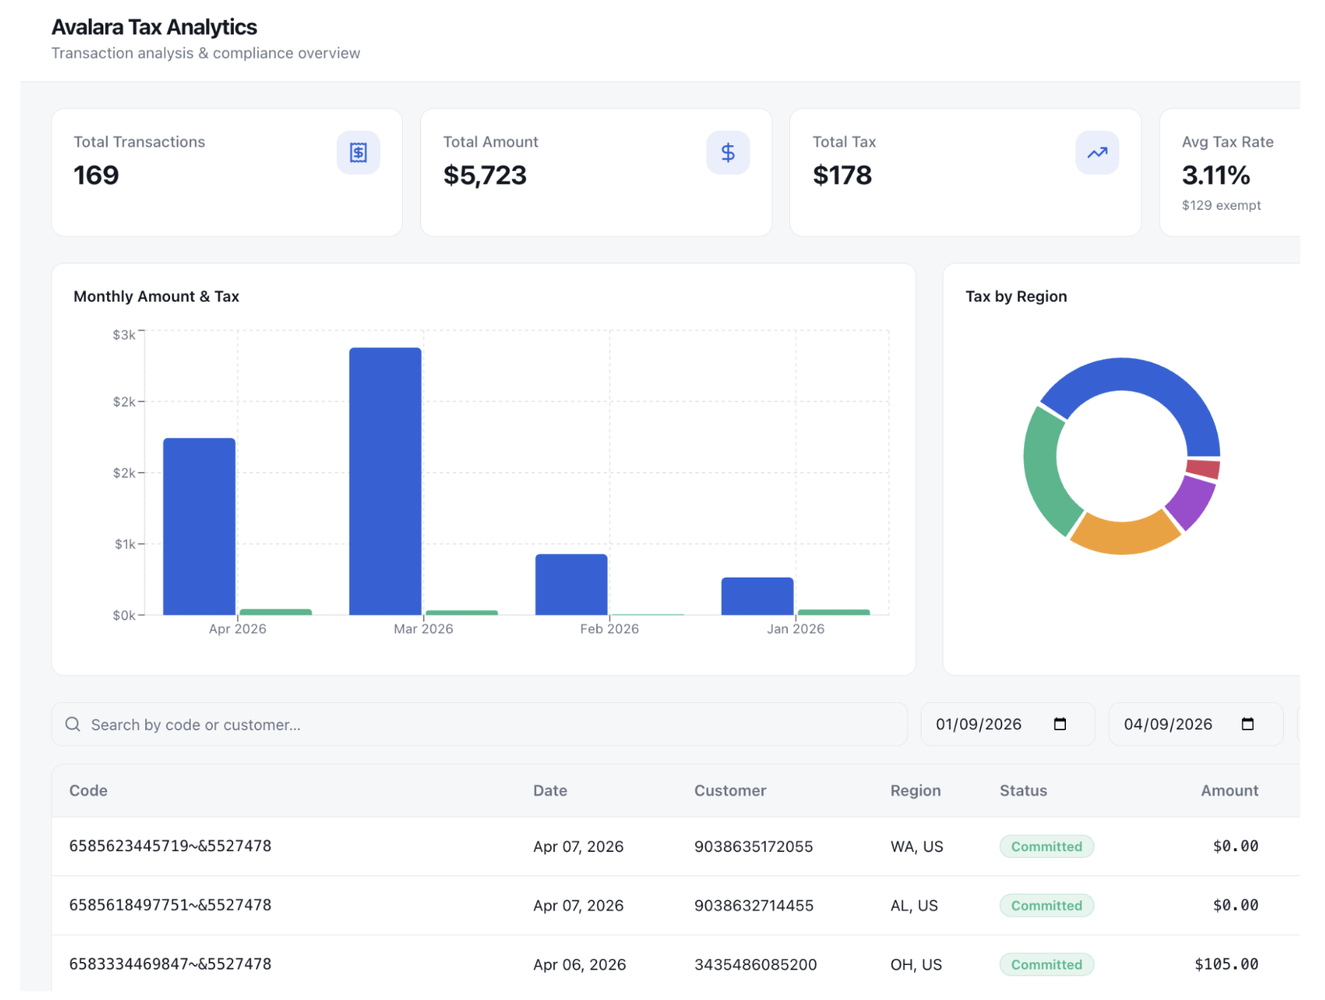Sort the table by the Amount column
This screenshot has height=1000, width=1325.
coord(1229,790)
